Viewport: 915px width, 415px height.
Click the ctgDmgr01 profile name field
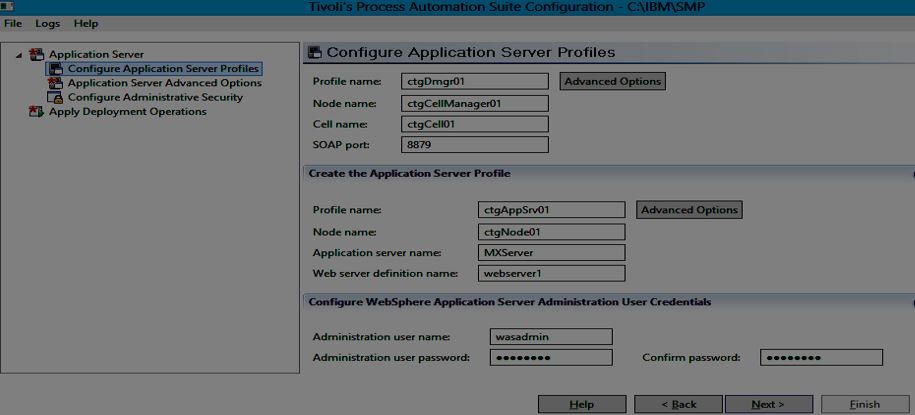[475, 81]
